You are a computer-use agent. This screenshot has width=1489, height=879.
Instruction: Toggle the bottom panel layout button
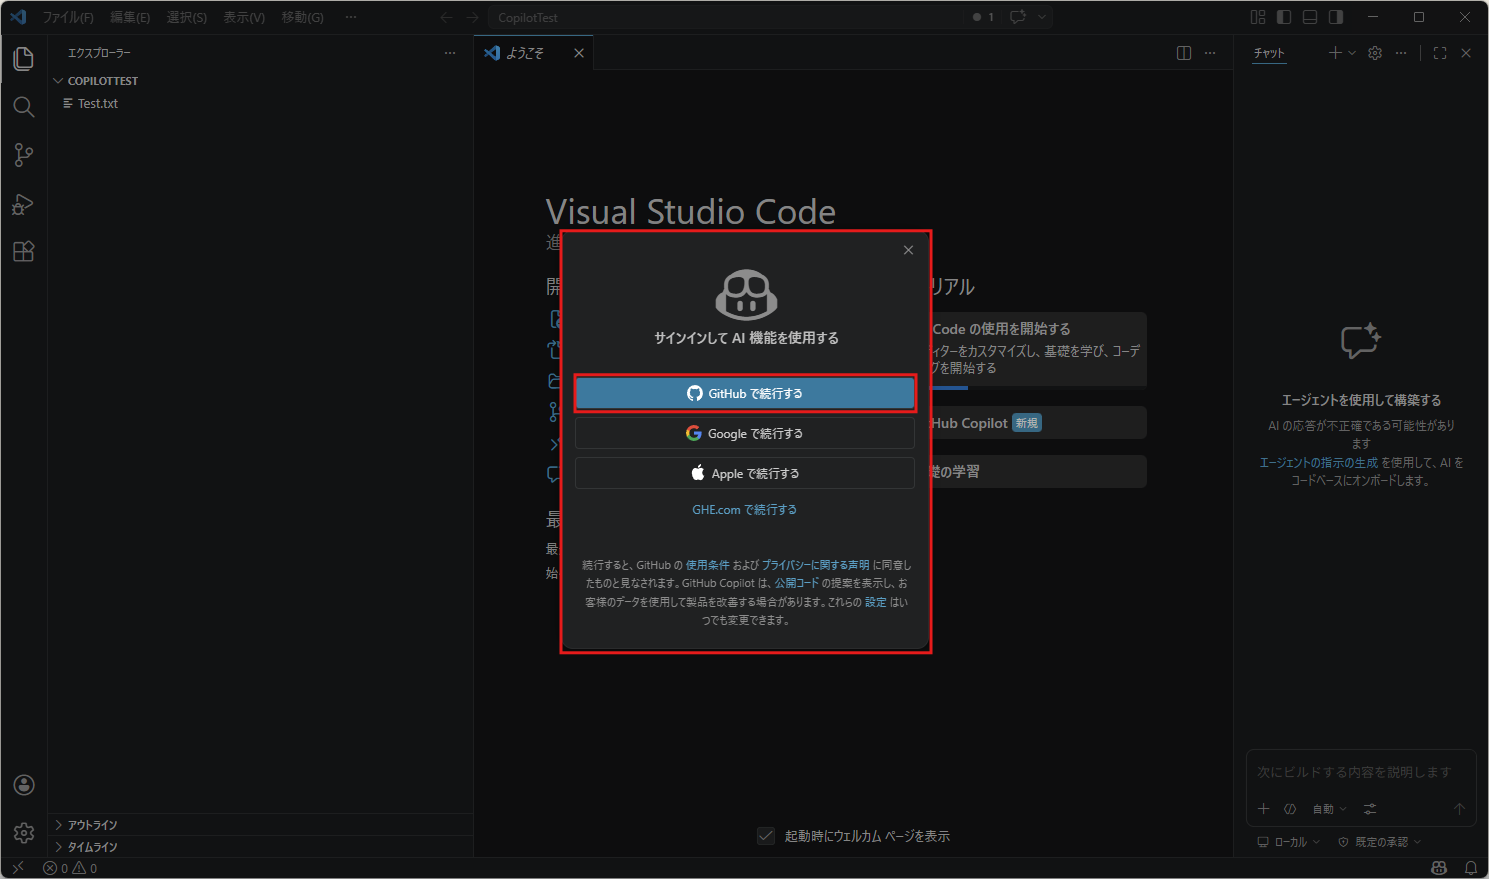tap(1310, 17)
